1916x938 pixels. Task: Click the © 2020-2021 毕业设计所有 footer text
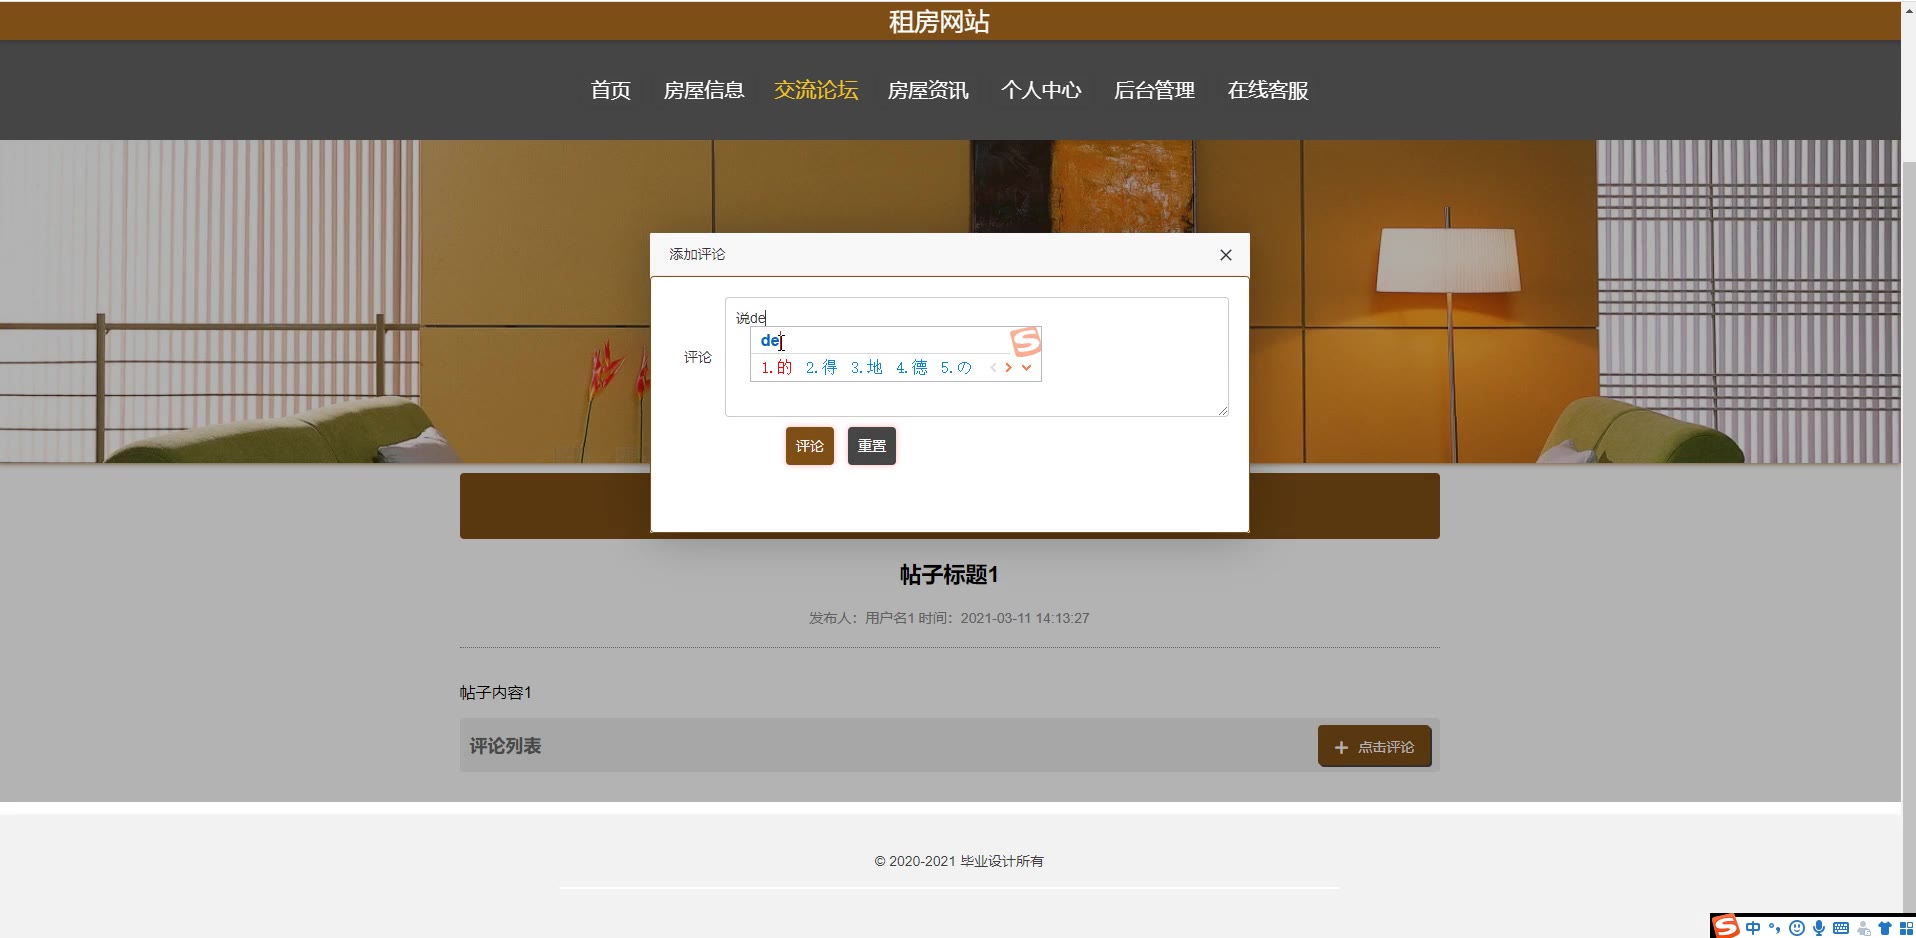pyautogui.click(x=959, y=861)
